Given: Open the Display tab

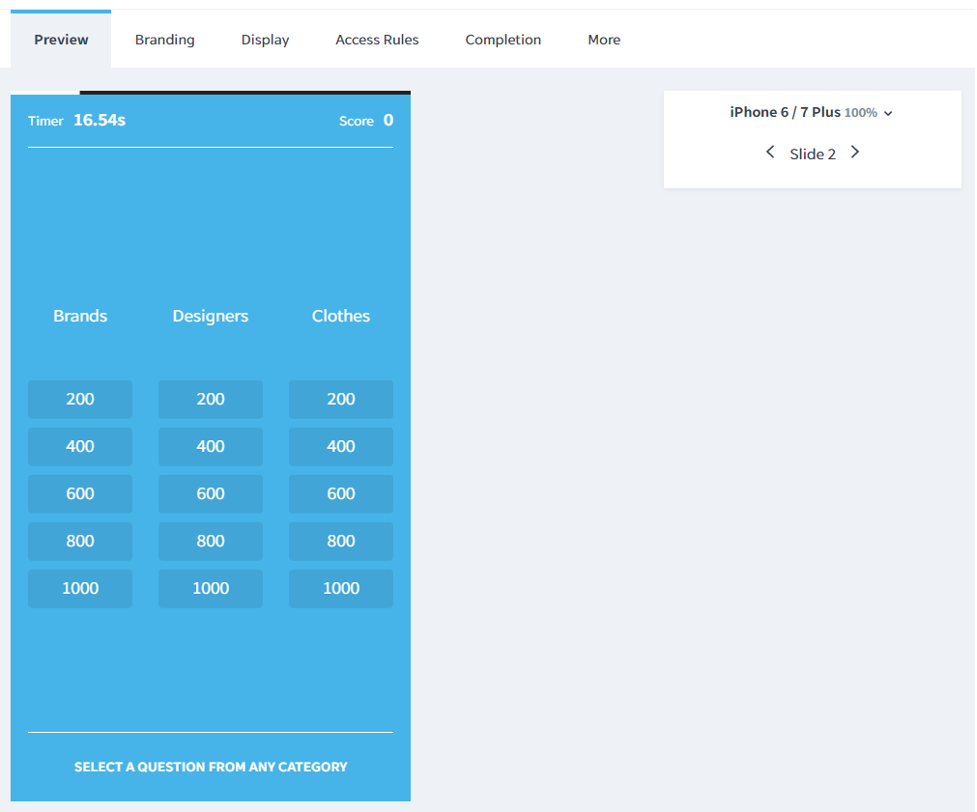Looking at the screenshot, I should coord(264,39).
